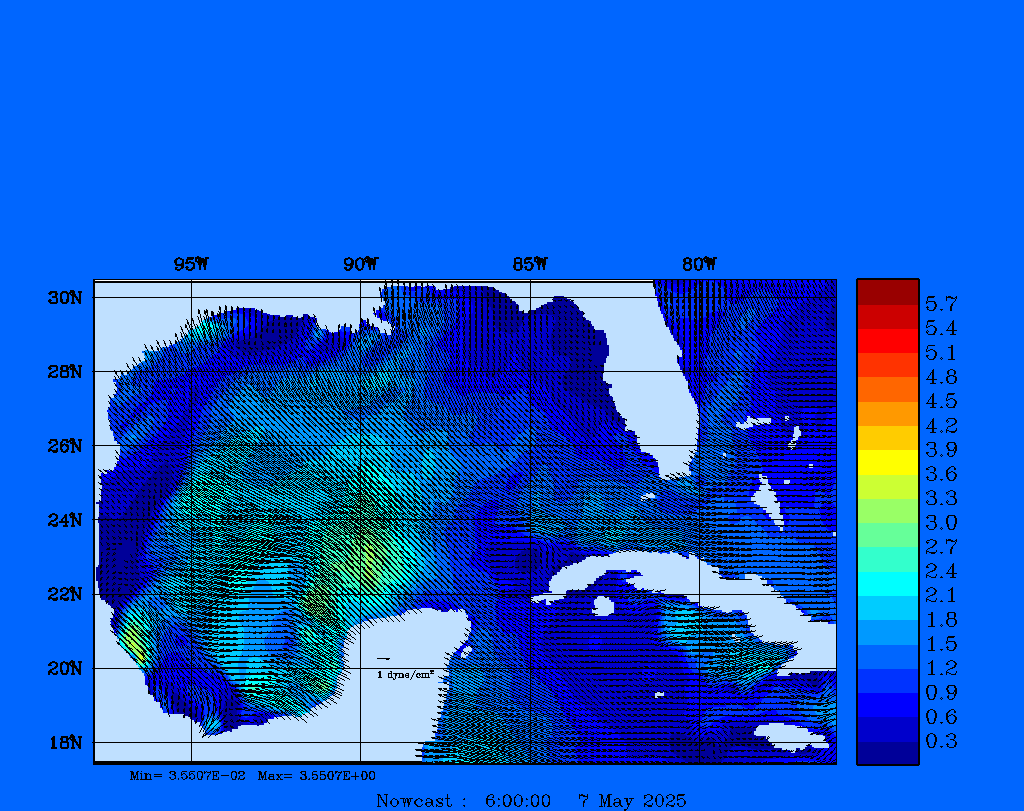Screen dimensions: 1024x811
Task: Click the 5.7 label on the color scale
Action: pos(940,303)
